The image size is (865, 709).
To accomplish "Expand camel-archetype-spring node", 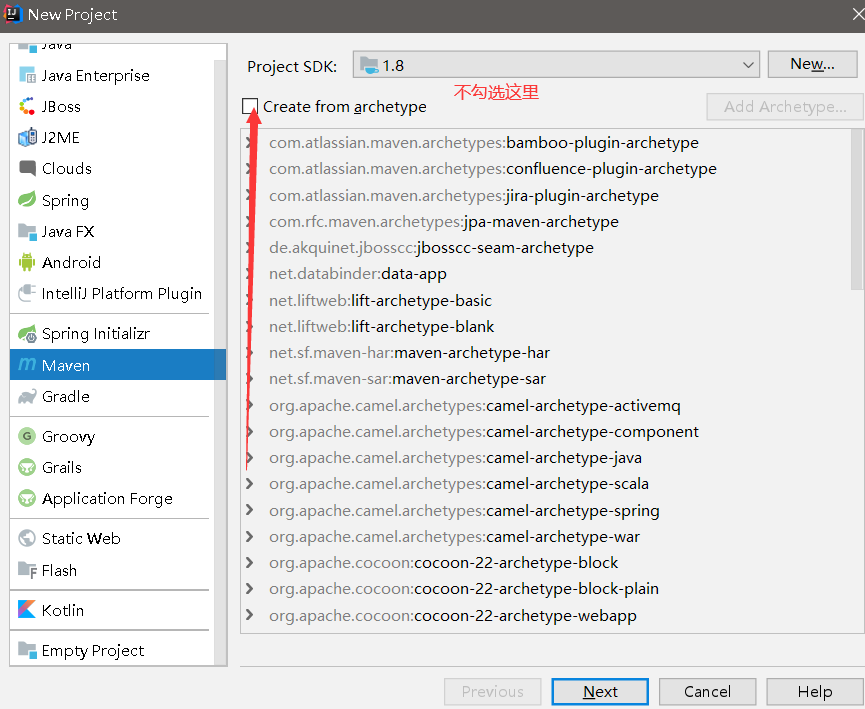I will (249, 510).
